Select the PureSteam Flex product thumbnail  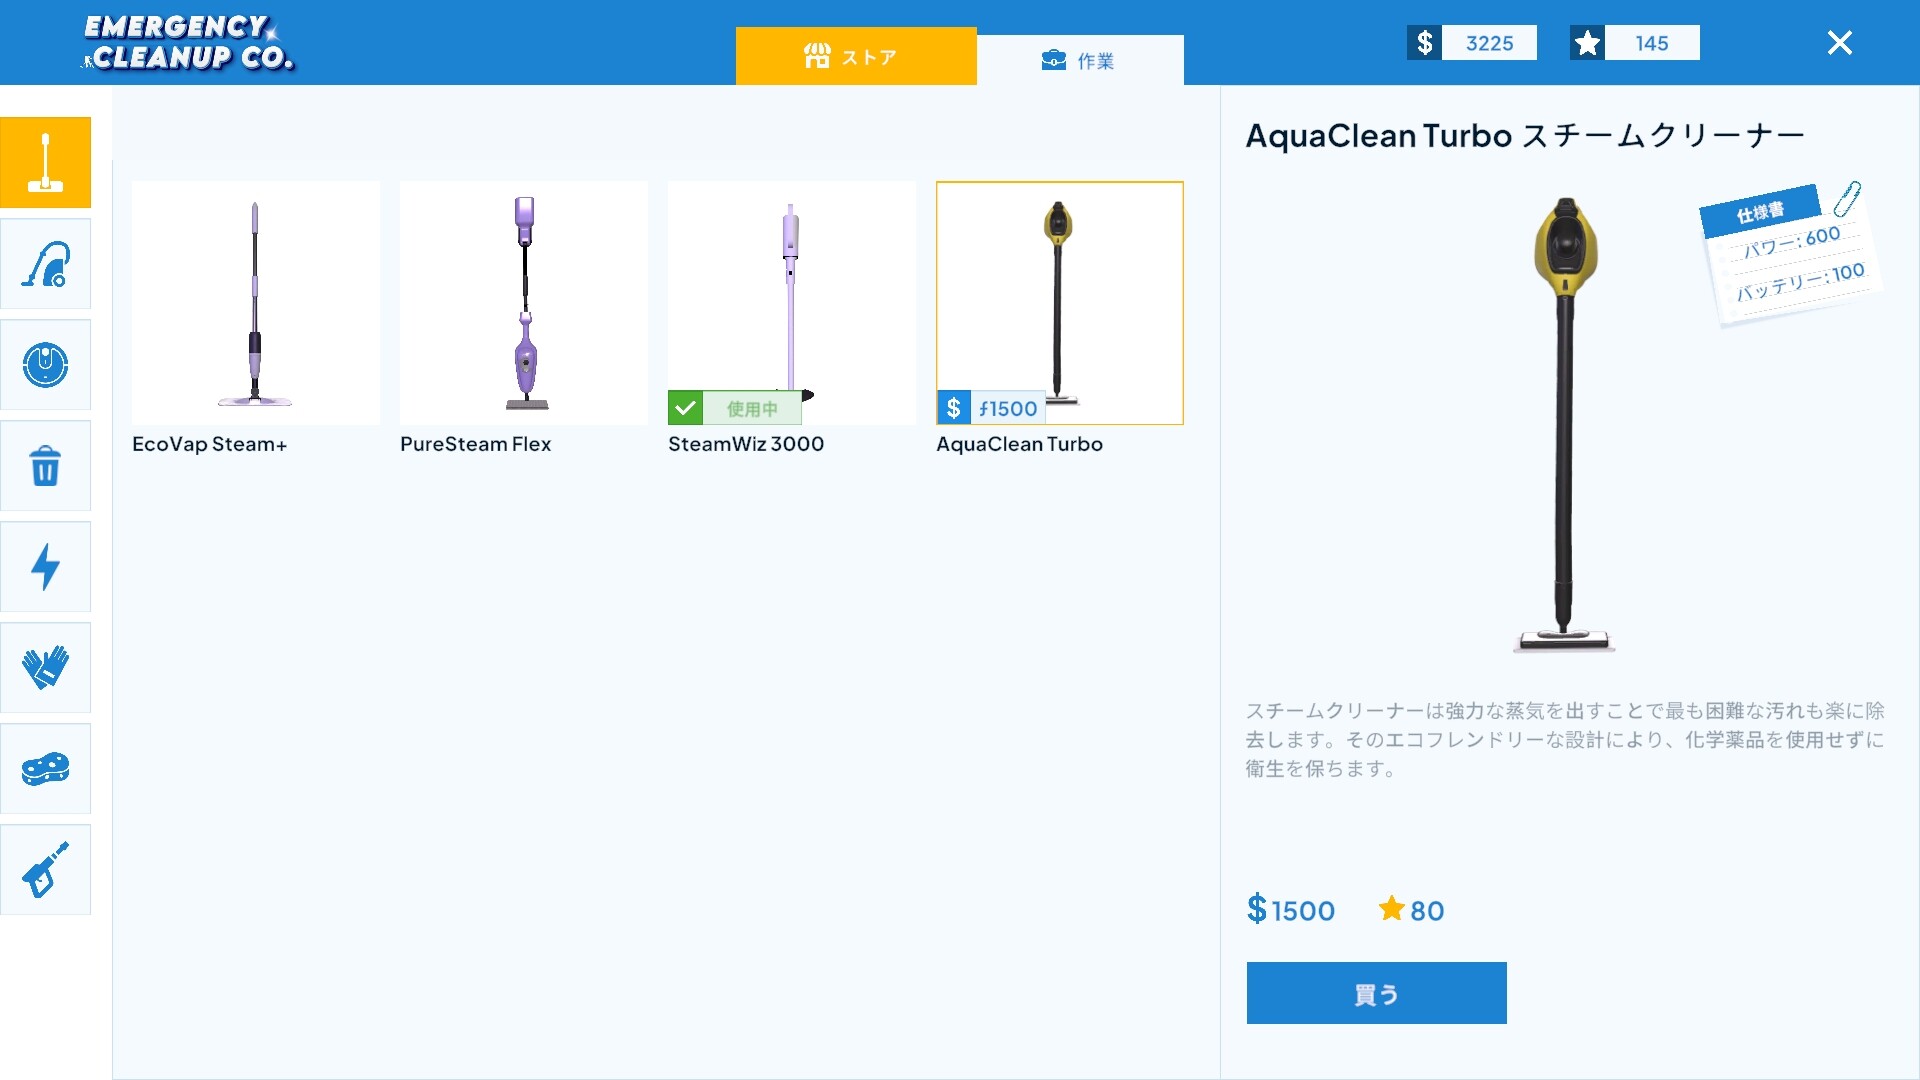pos(523,303)
